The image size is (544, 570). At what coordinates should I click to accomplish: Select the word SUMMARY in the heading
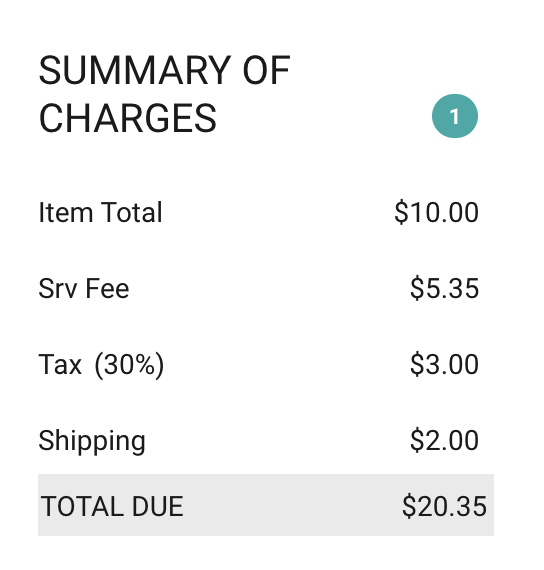[135, 71]
